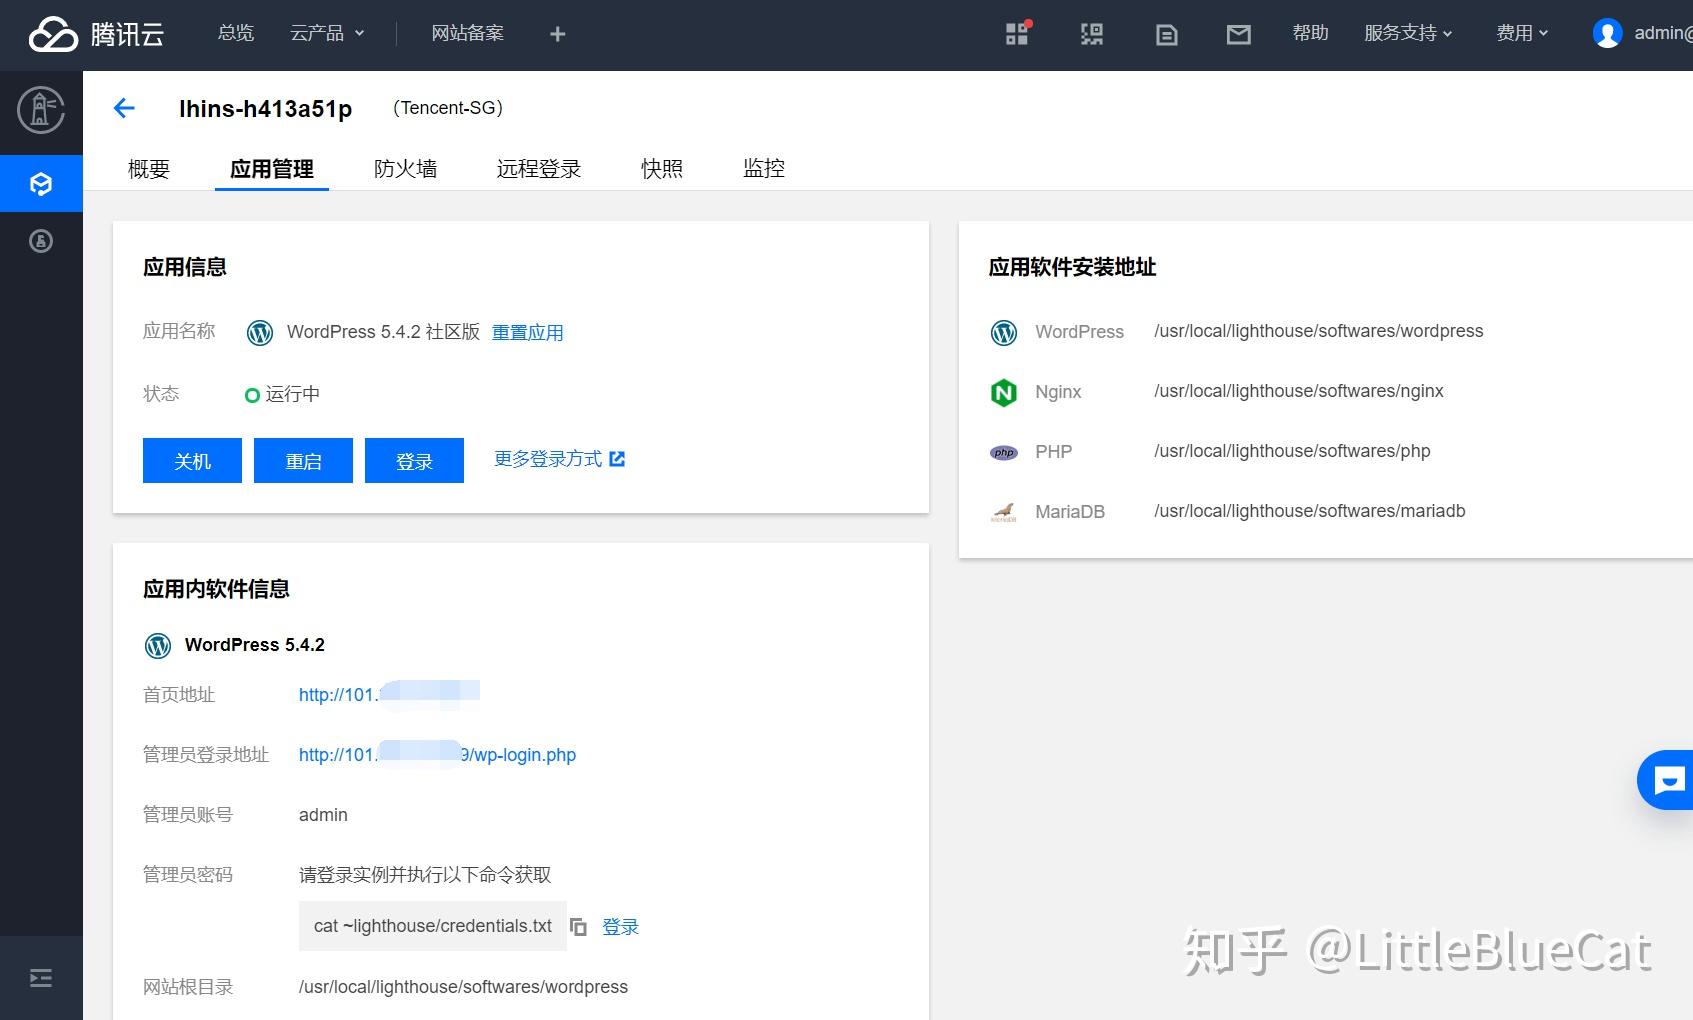Expand the 云产品 menu
Screen dimensions: 1693x1020
(327, 33)
